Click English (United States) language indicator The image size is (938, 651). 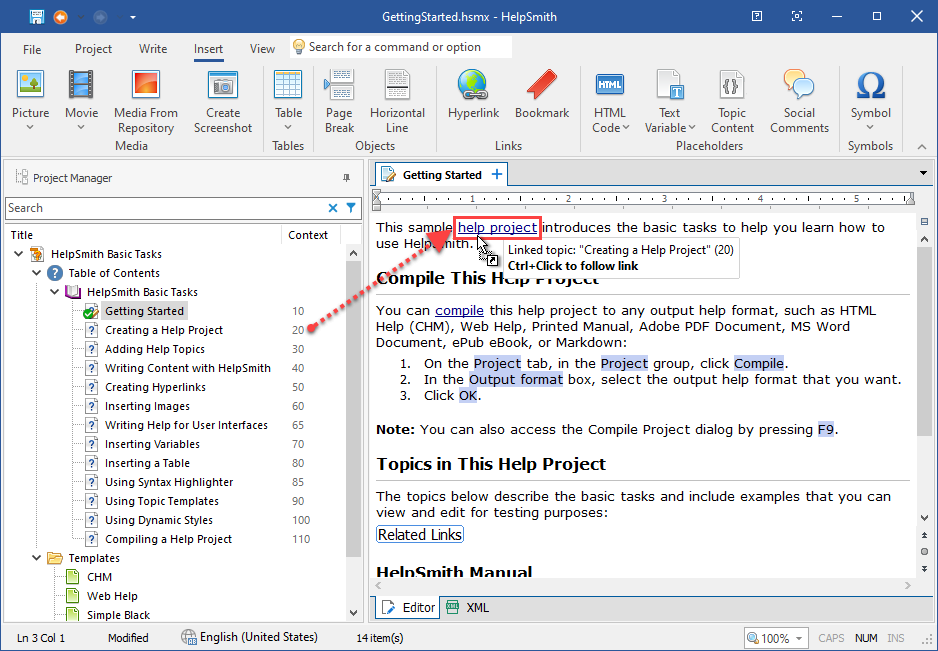pos(249,637)
